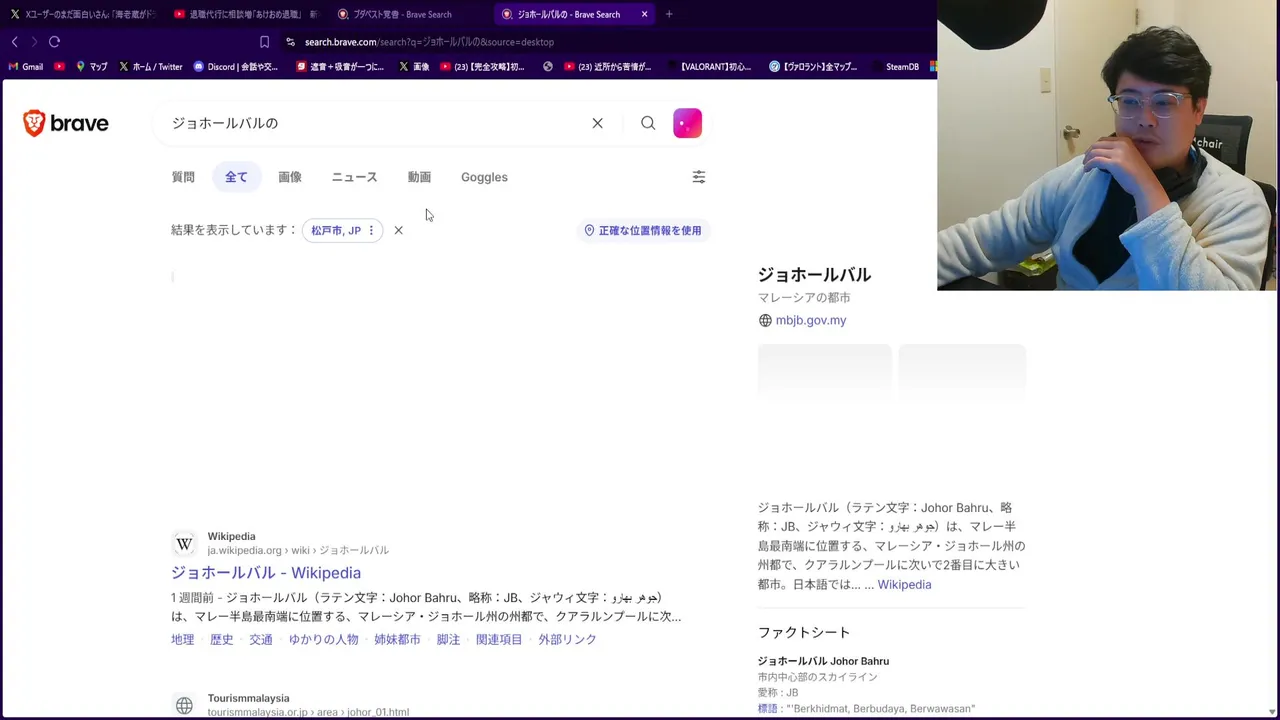
Task: Open a new browser tab
Action: (669, 14)
